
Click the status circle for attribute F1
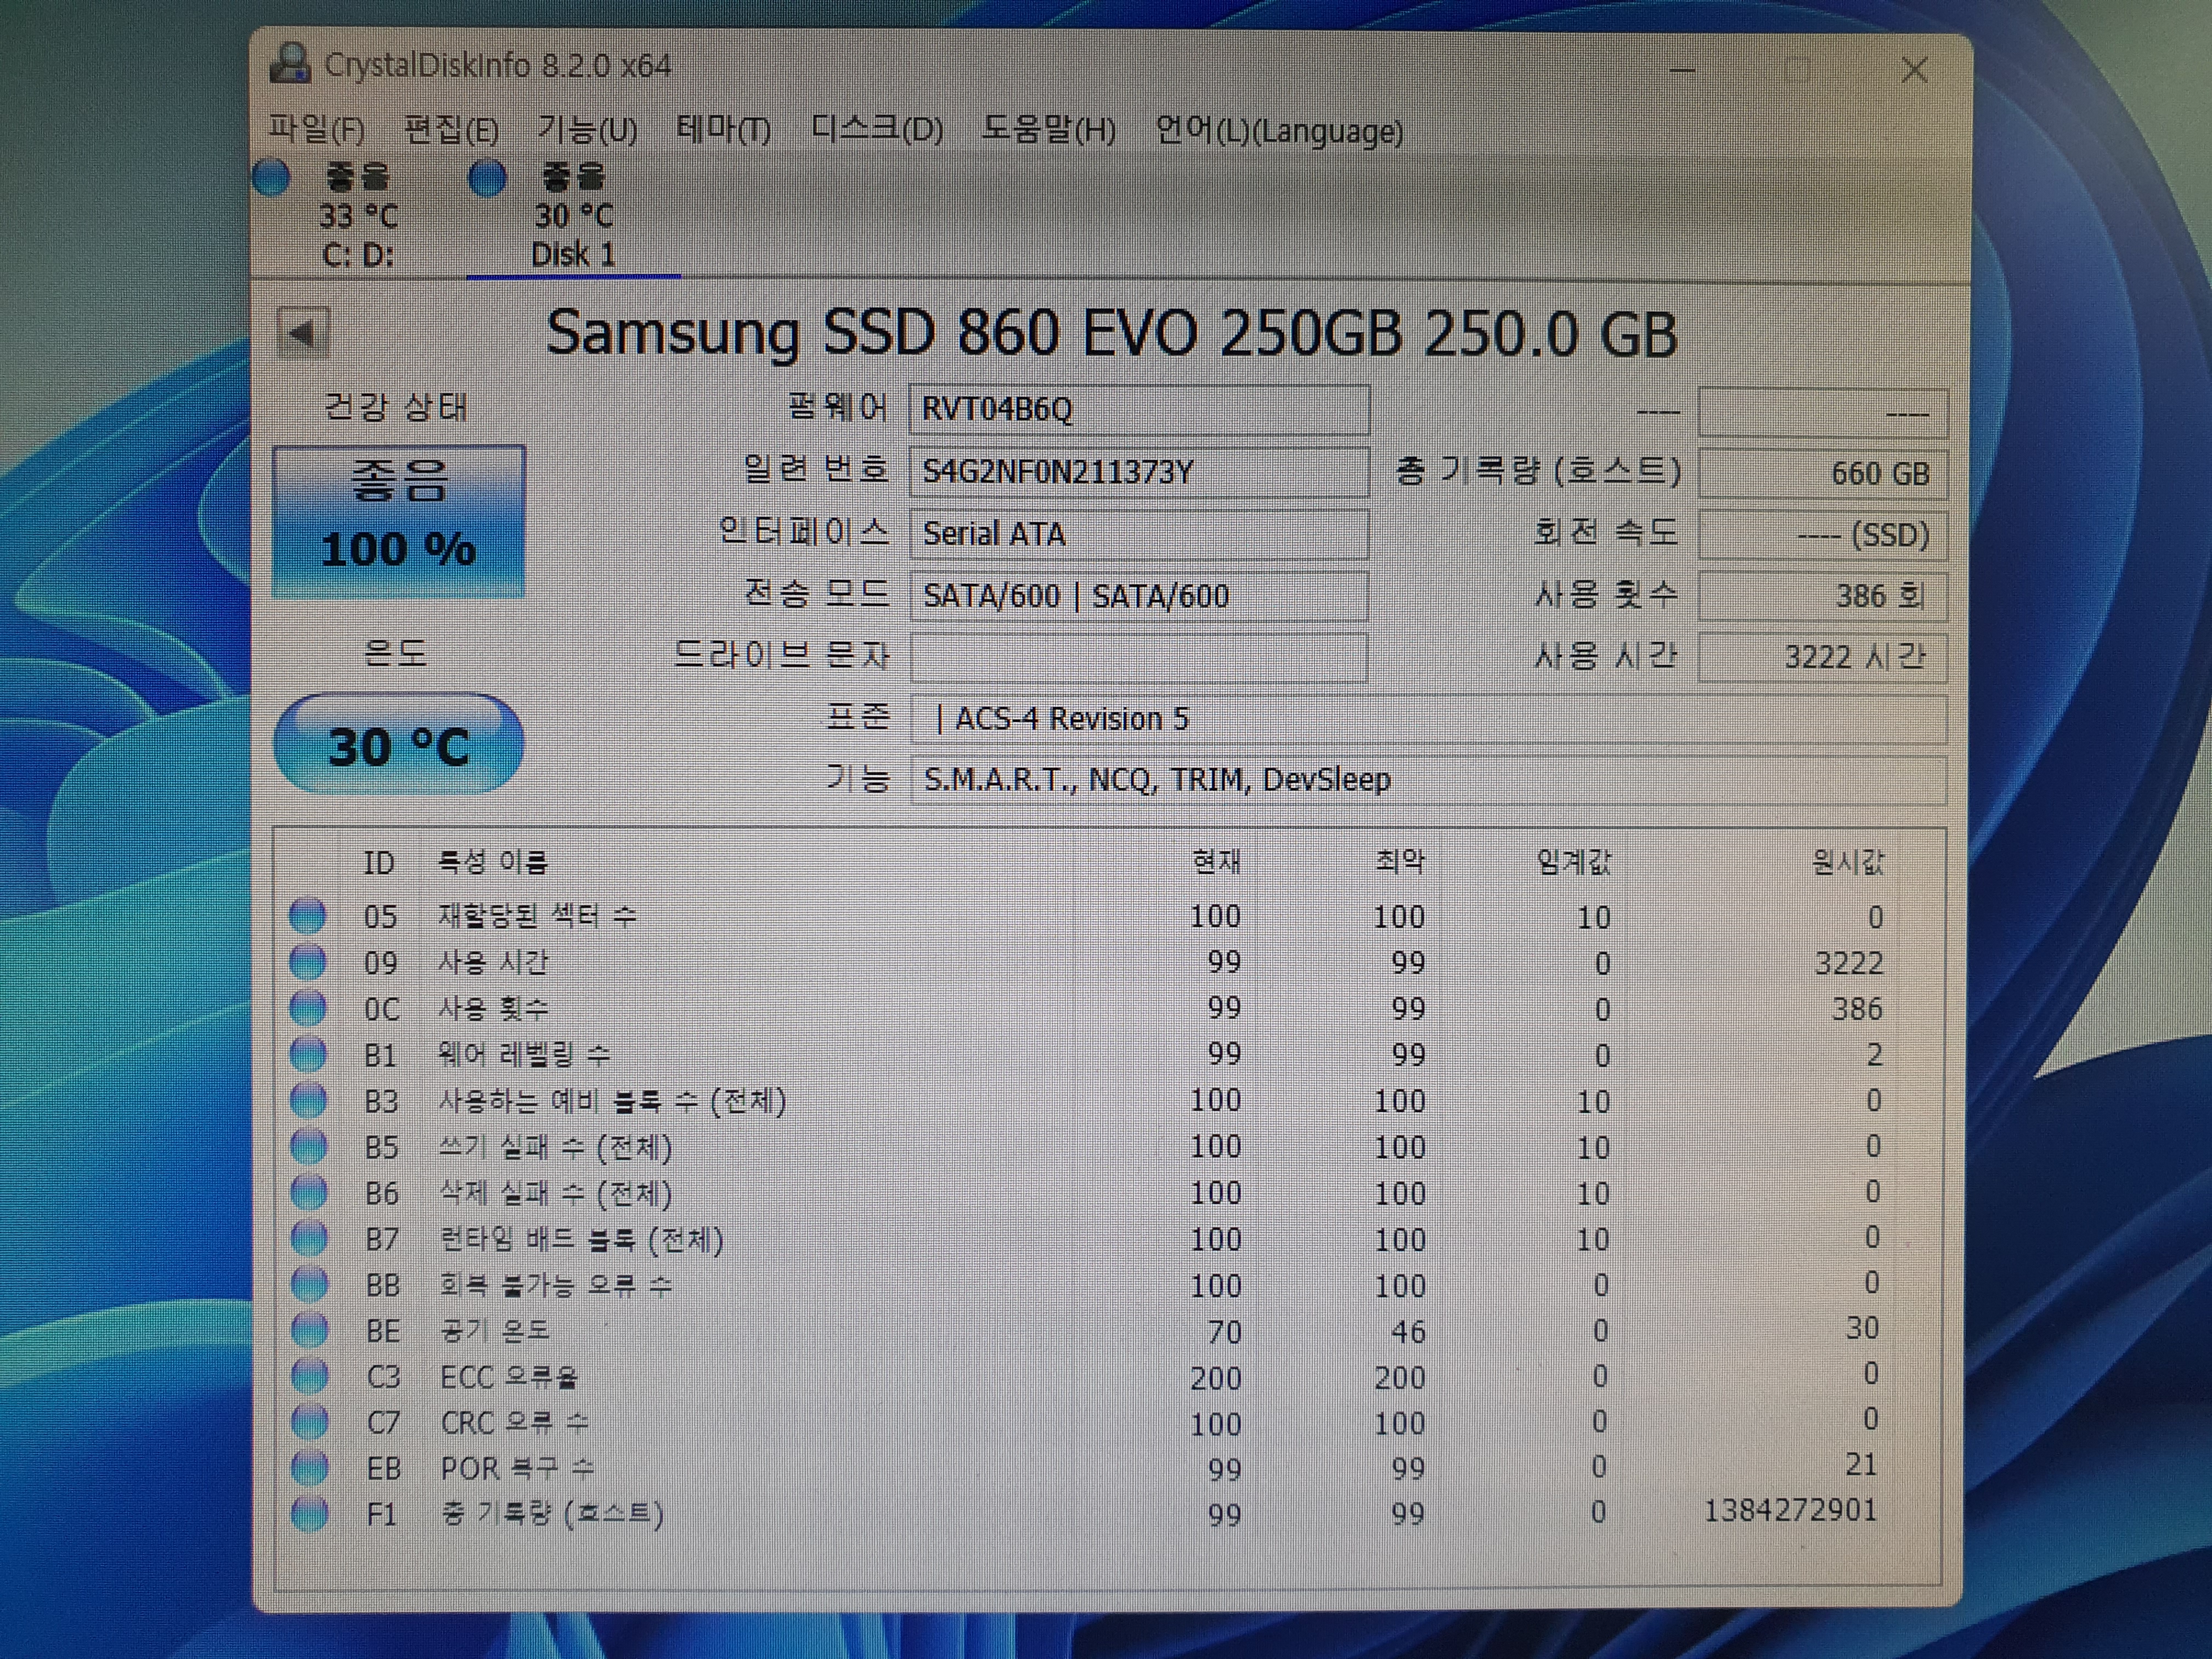[x=309, y=1513]
